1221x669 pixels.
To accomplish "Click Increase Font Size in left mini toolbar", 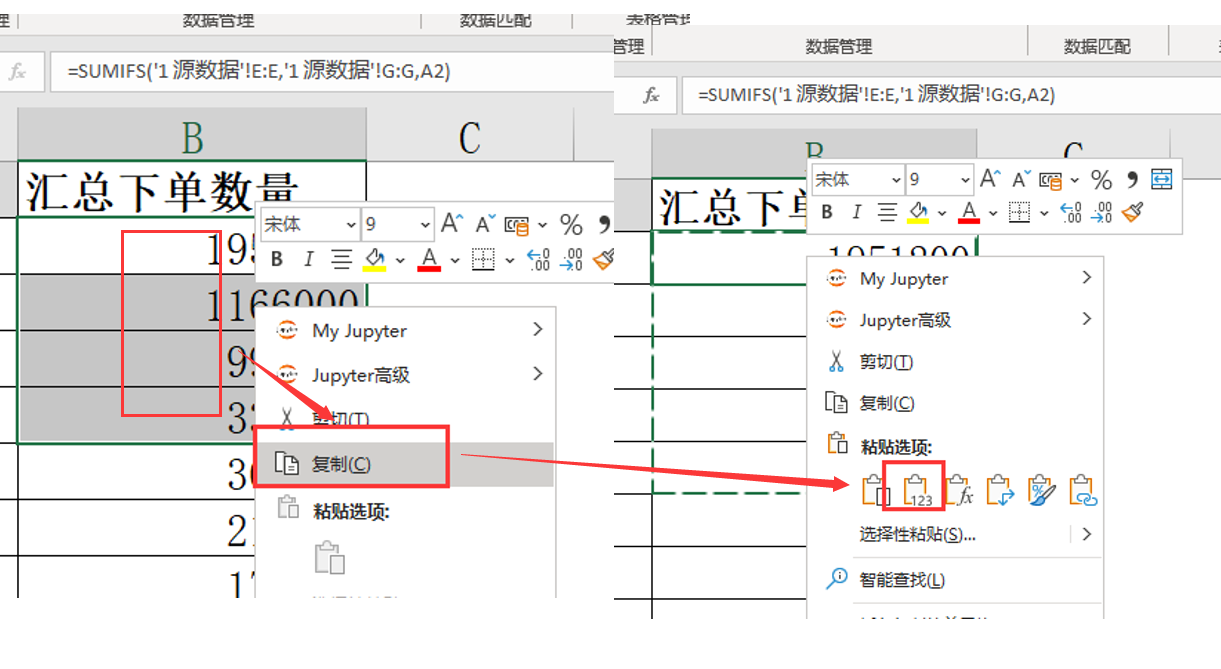I will coord(453,224).
